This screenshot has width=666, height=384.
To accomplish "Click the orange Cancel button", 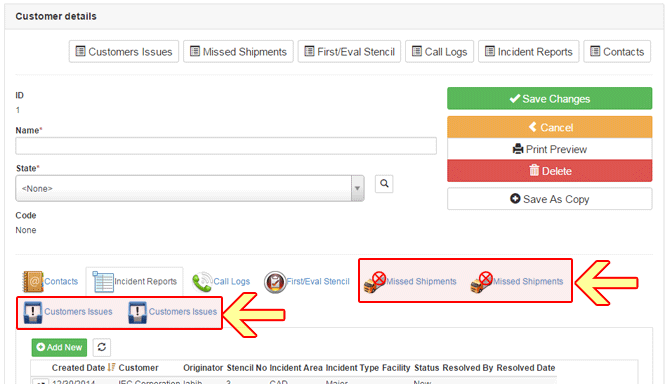I will (549, 127).
